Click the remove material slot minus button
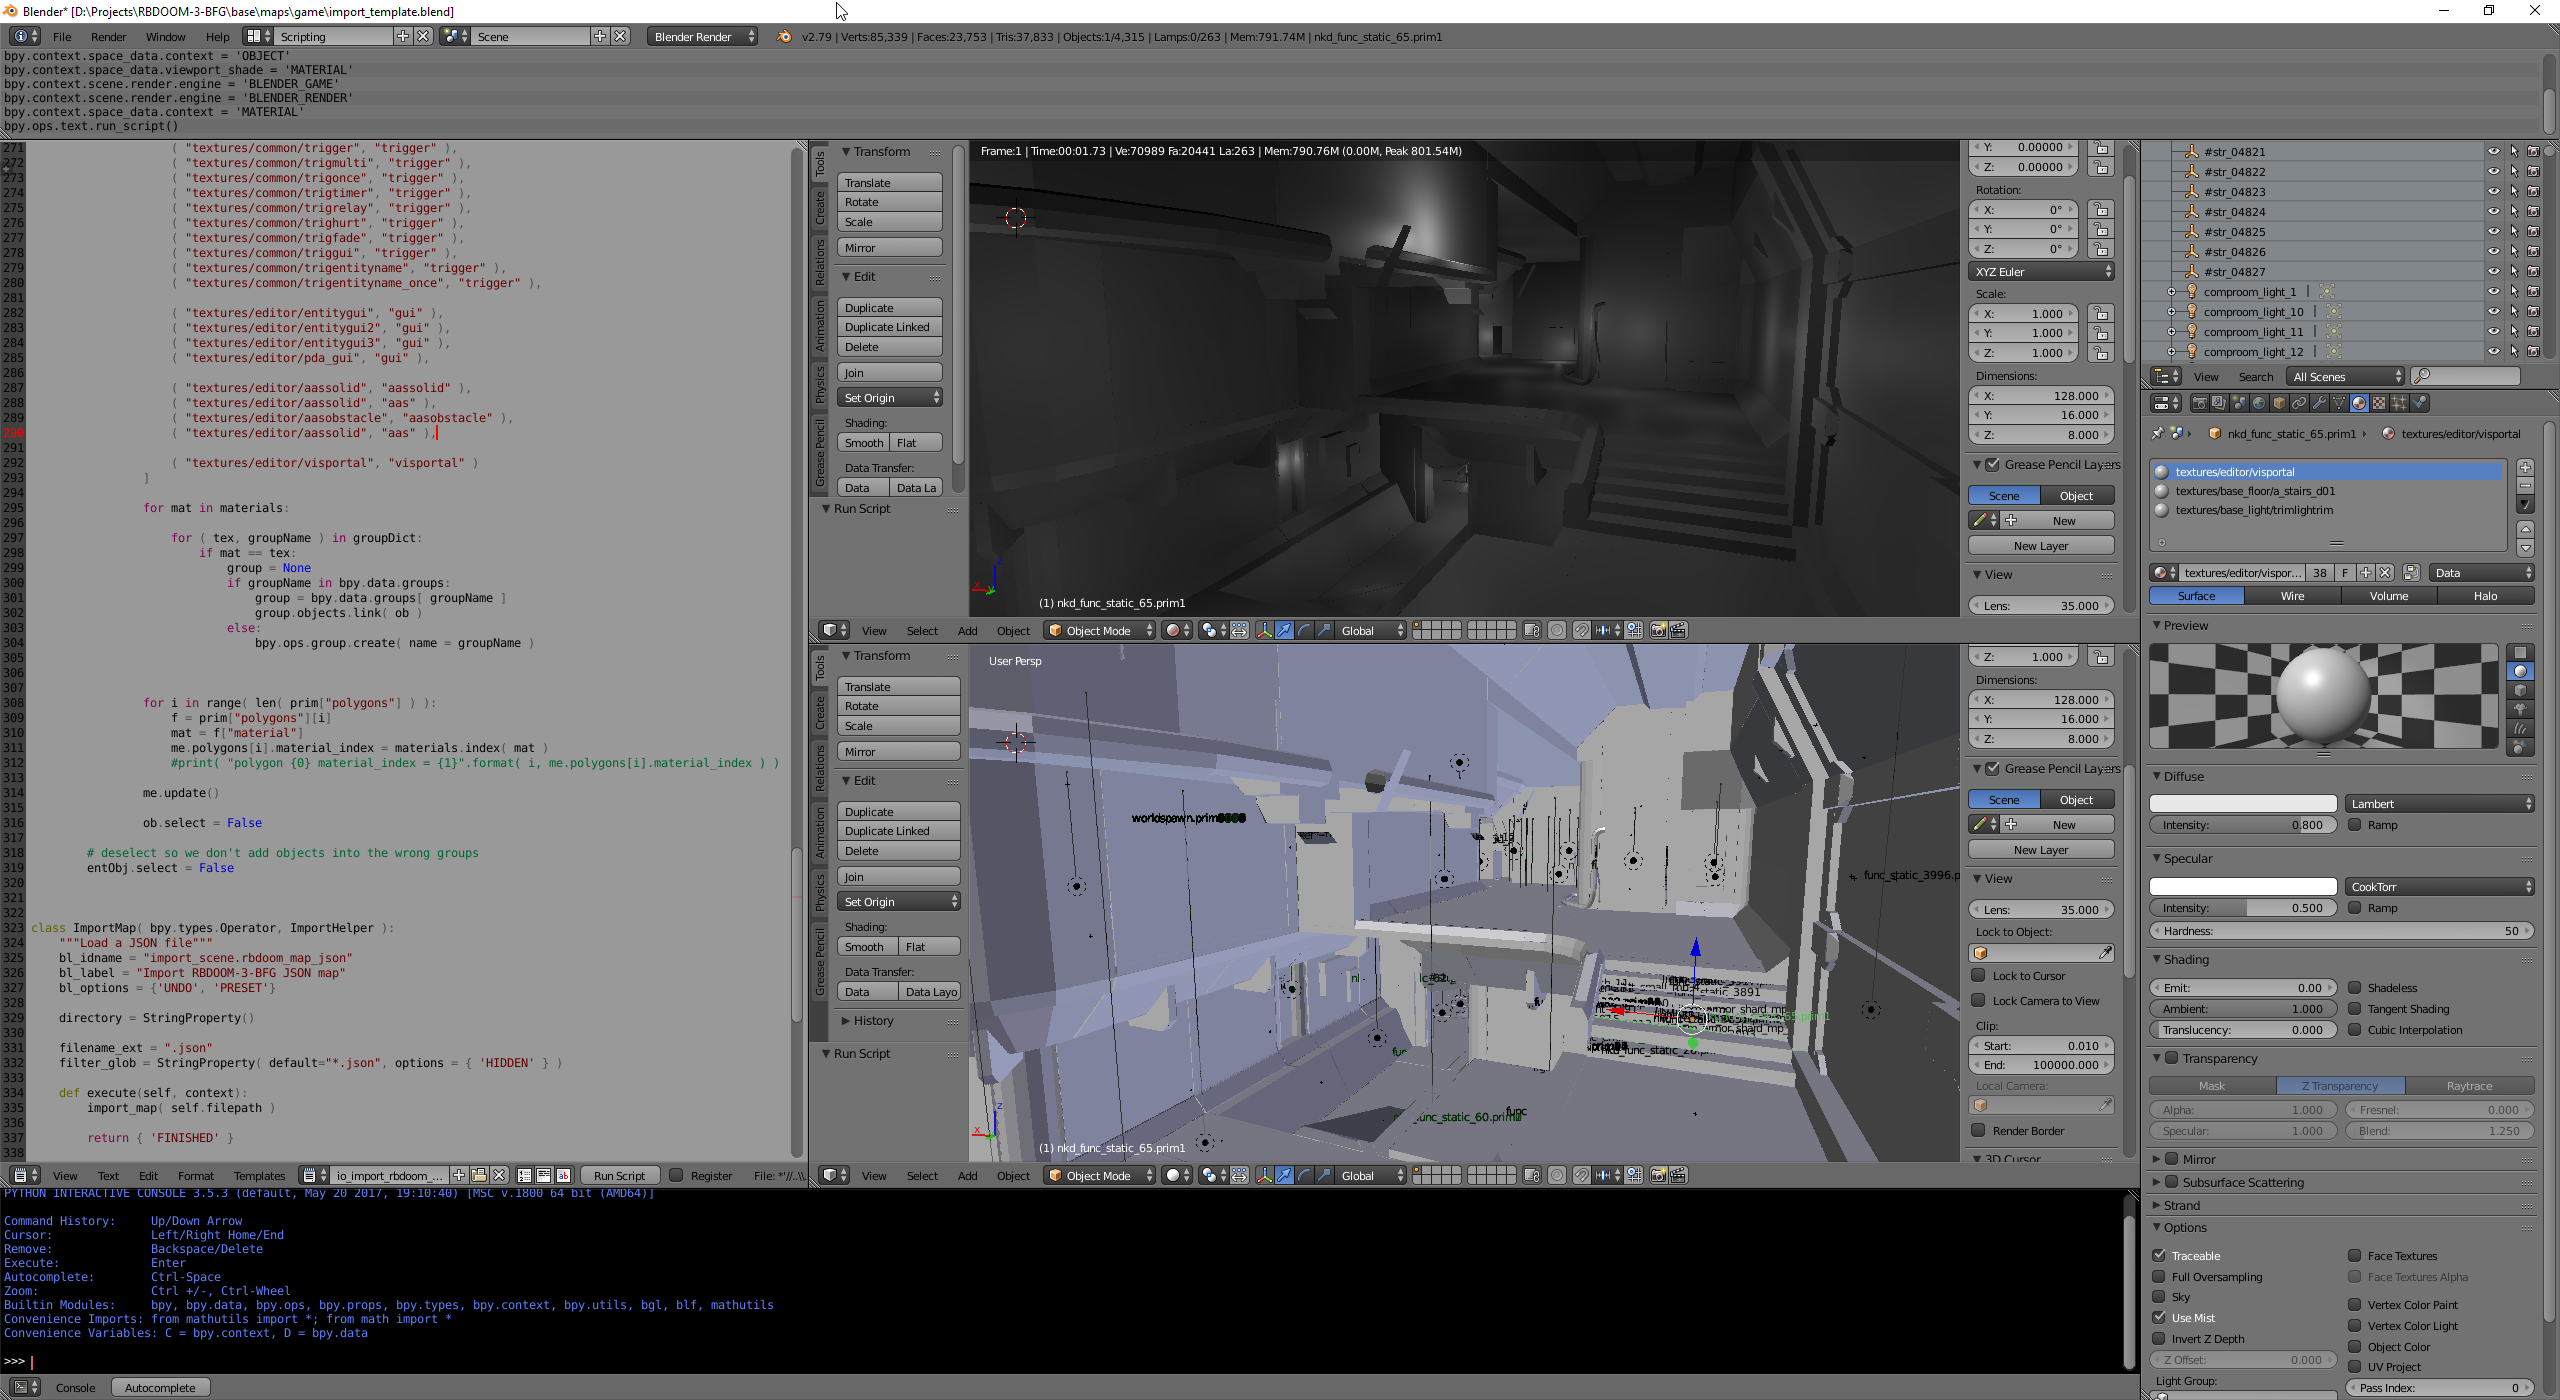This screenshot has width=2560, height=1400. 2525,486
